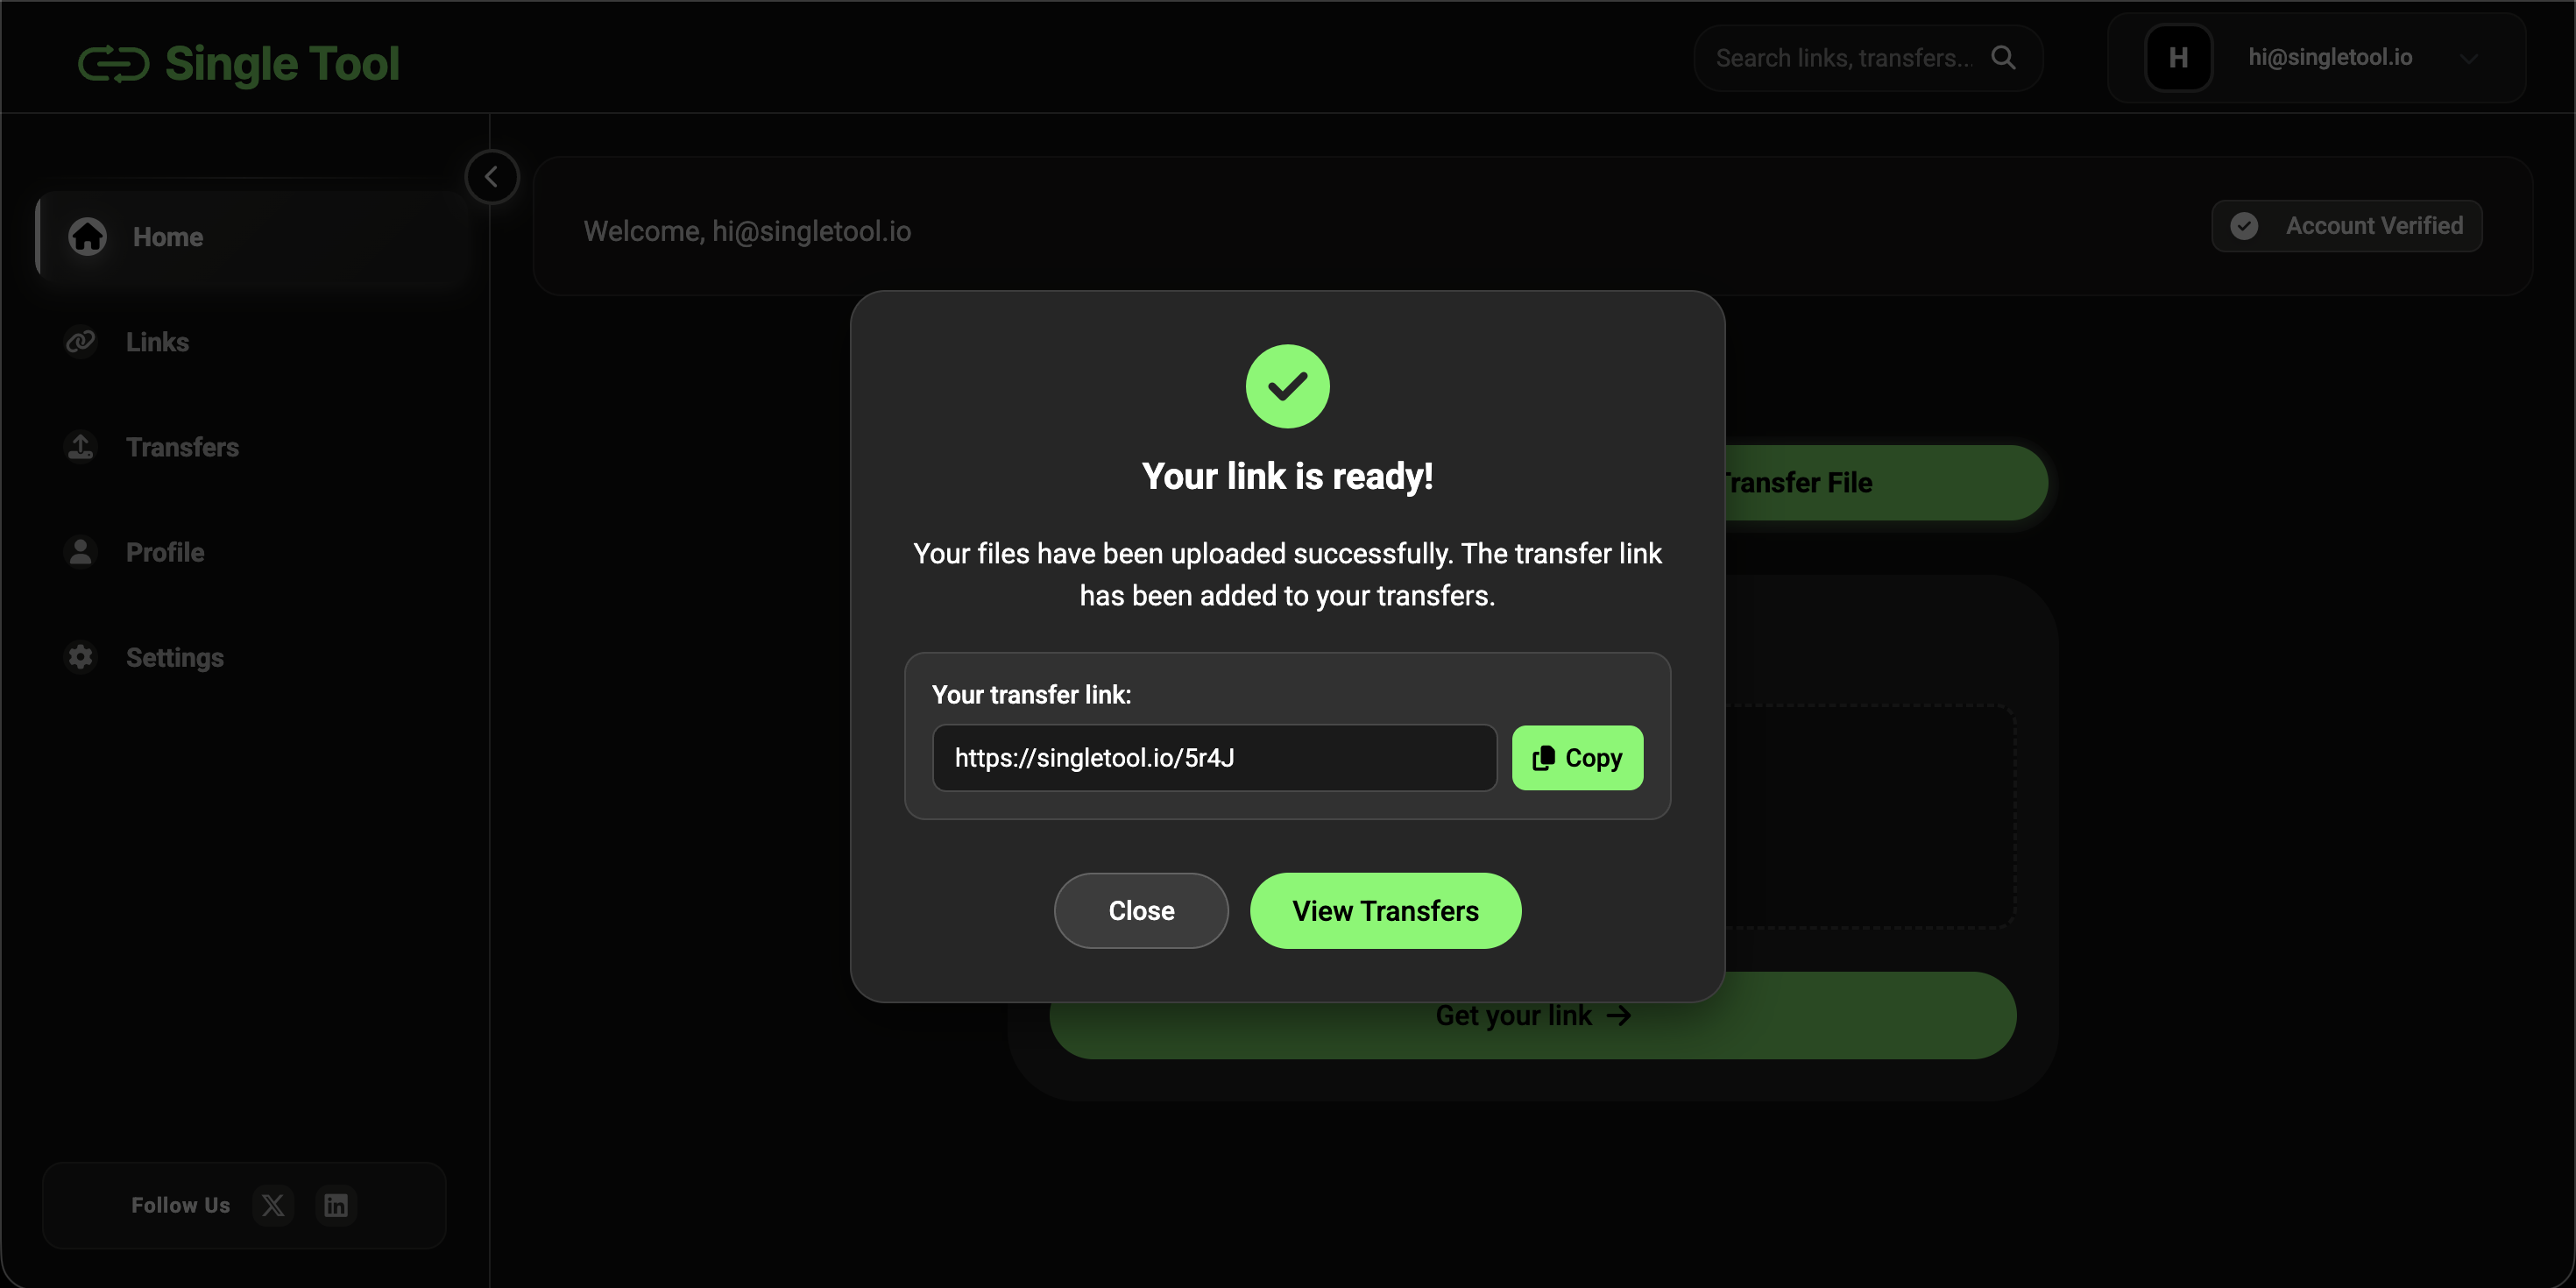
Task: Close the link ready dialog
Action: click(x=1140, y=911)
